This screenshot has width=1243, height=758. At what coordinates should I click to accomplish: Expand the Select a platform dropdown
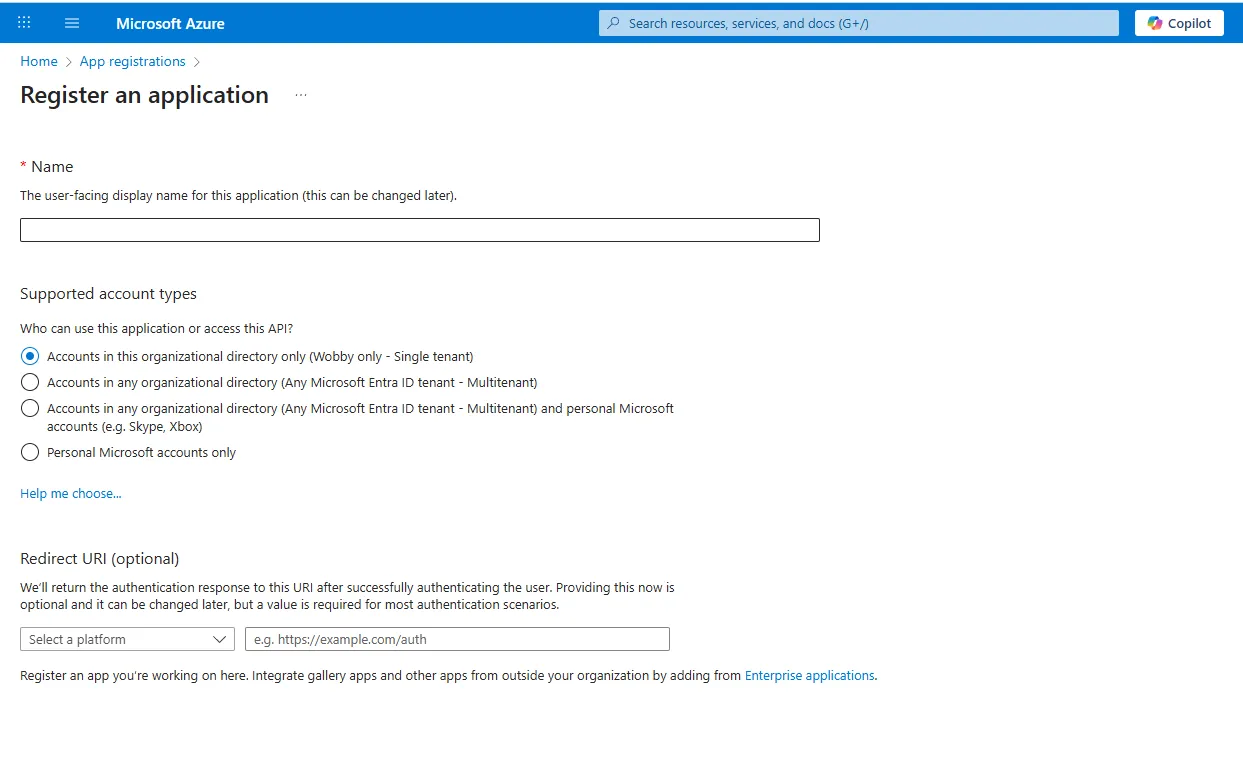click(x=115, y=639)
